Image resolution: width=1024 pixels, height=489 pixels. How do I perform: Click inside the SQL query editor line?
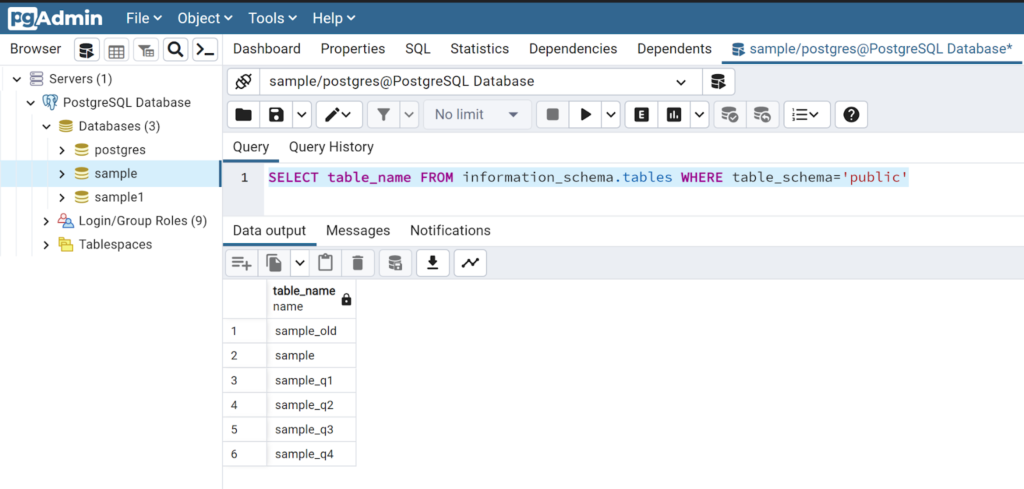[x=588, y=178]
